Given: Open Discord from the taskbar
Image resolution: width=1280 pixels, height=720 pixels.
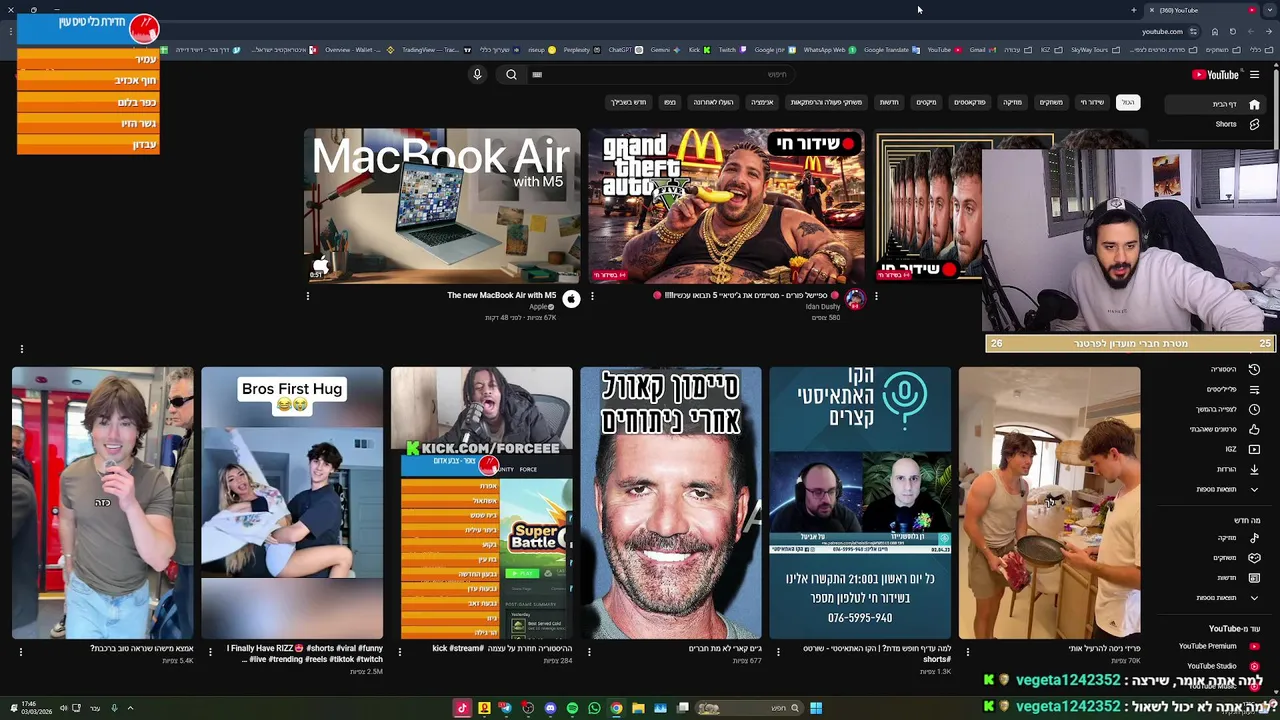Looking at the screenshot, I should coord(550,708).
